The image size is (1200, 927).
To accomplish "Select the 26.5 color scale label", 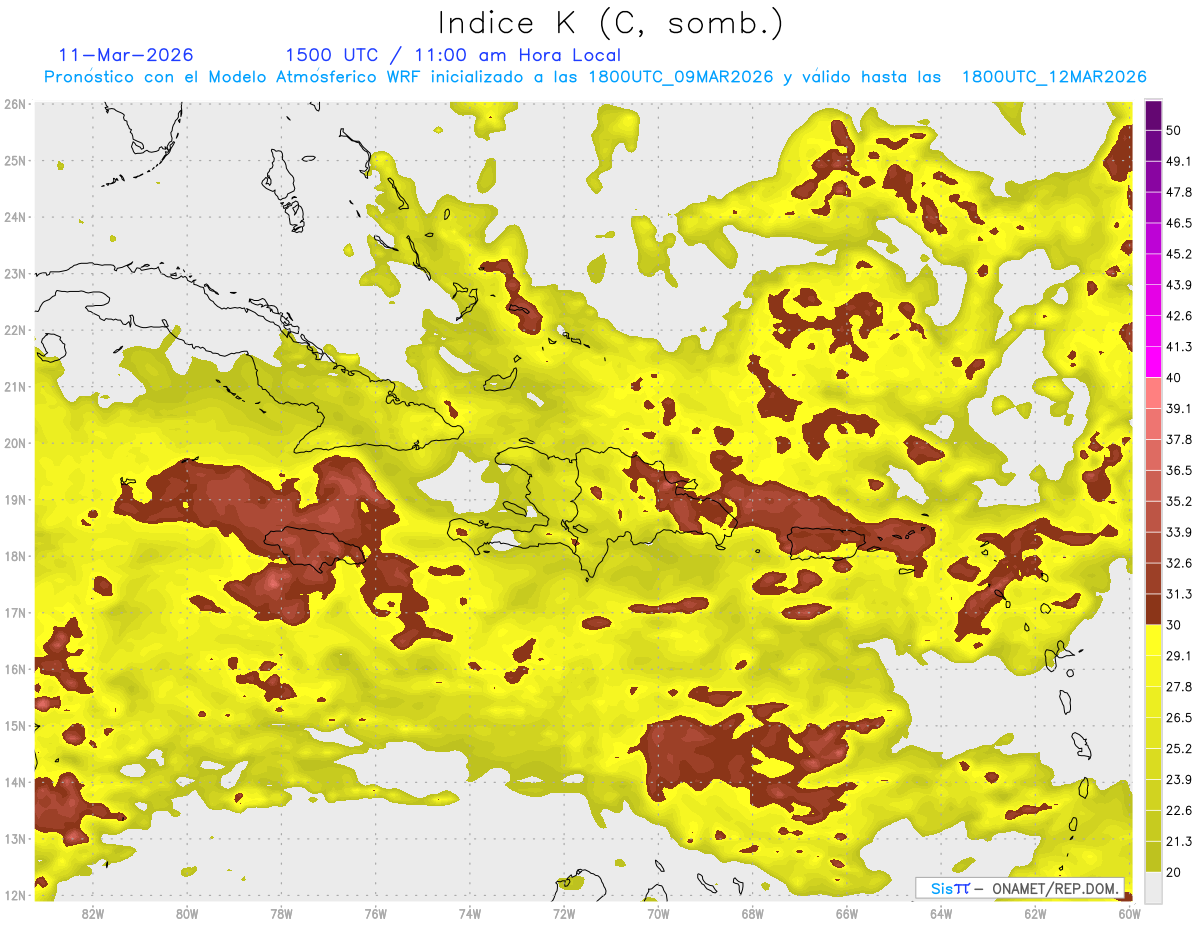I will tap(1178, 718).
